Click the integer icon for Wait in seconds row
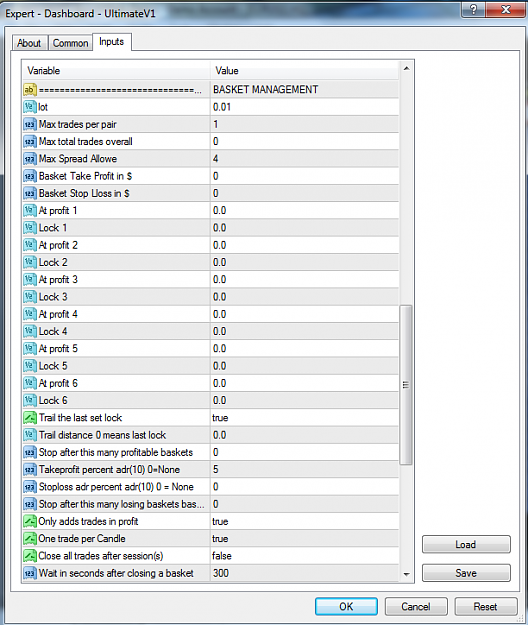 [30, 573]
